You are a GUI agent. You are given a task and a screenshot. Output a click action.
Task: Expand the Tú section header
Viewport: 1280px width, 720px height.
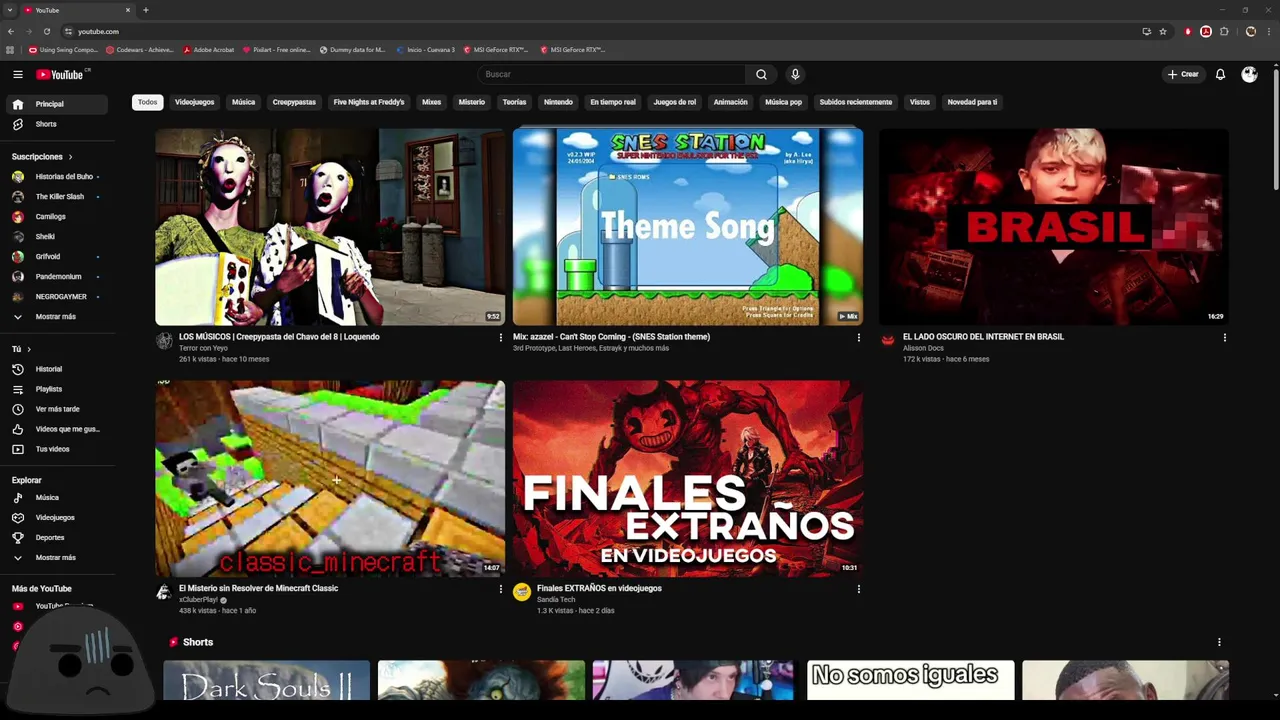coord(21,349)
